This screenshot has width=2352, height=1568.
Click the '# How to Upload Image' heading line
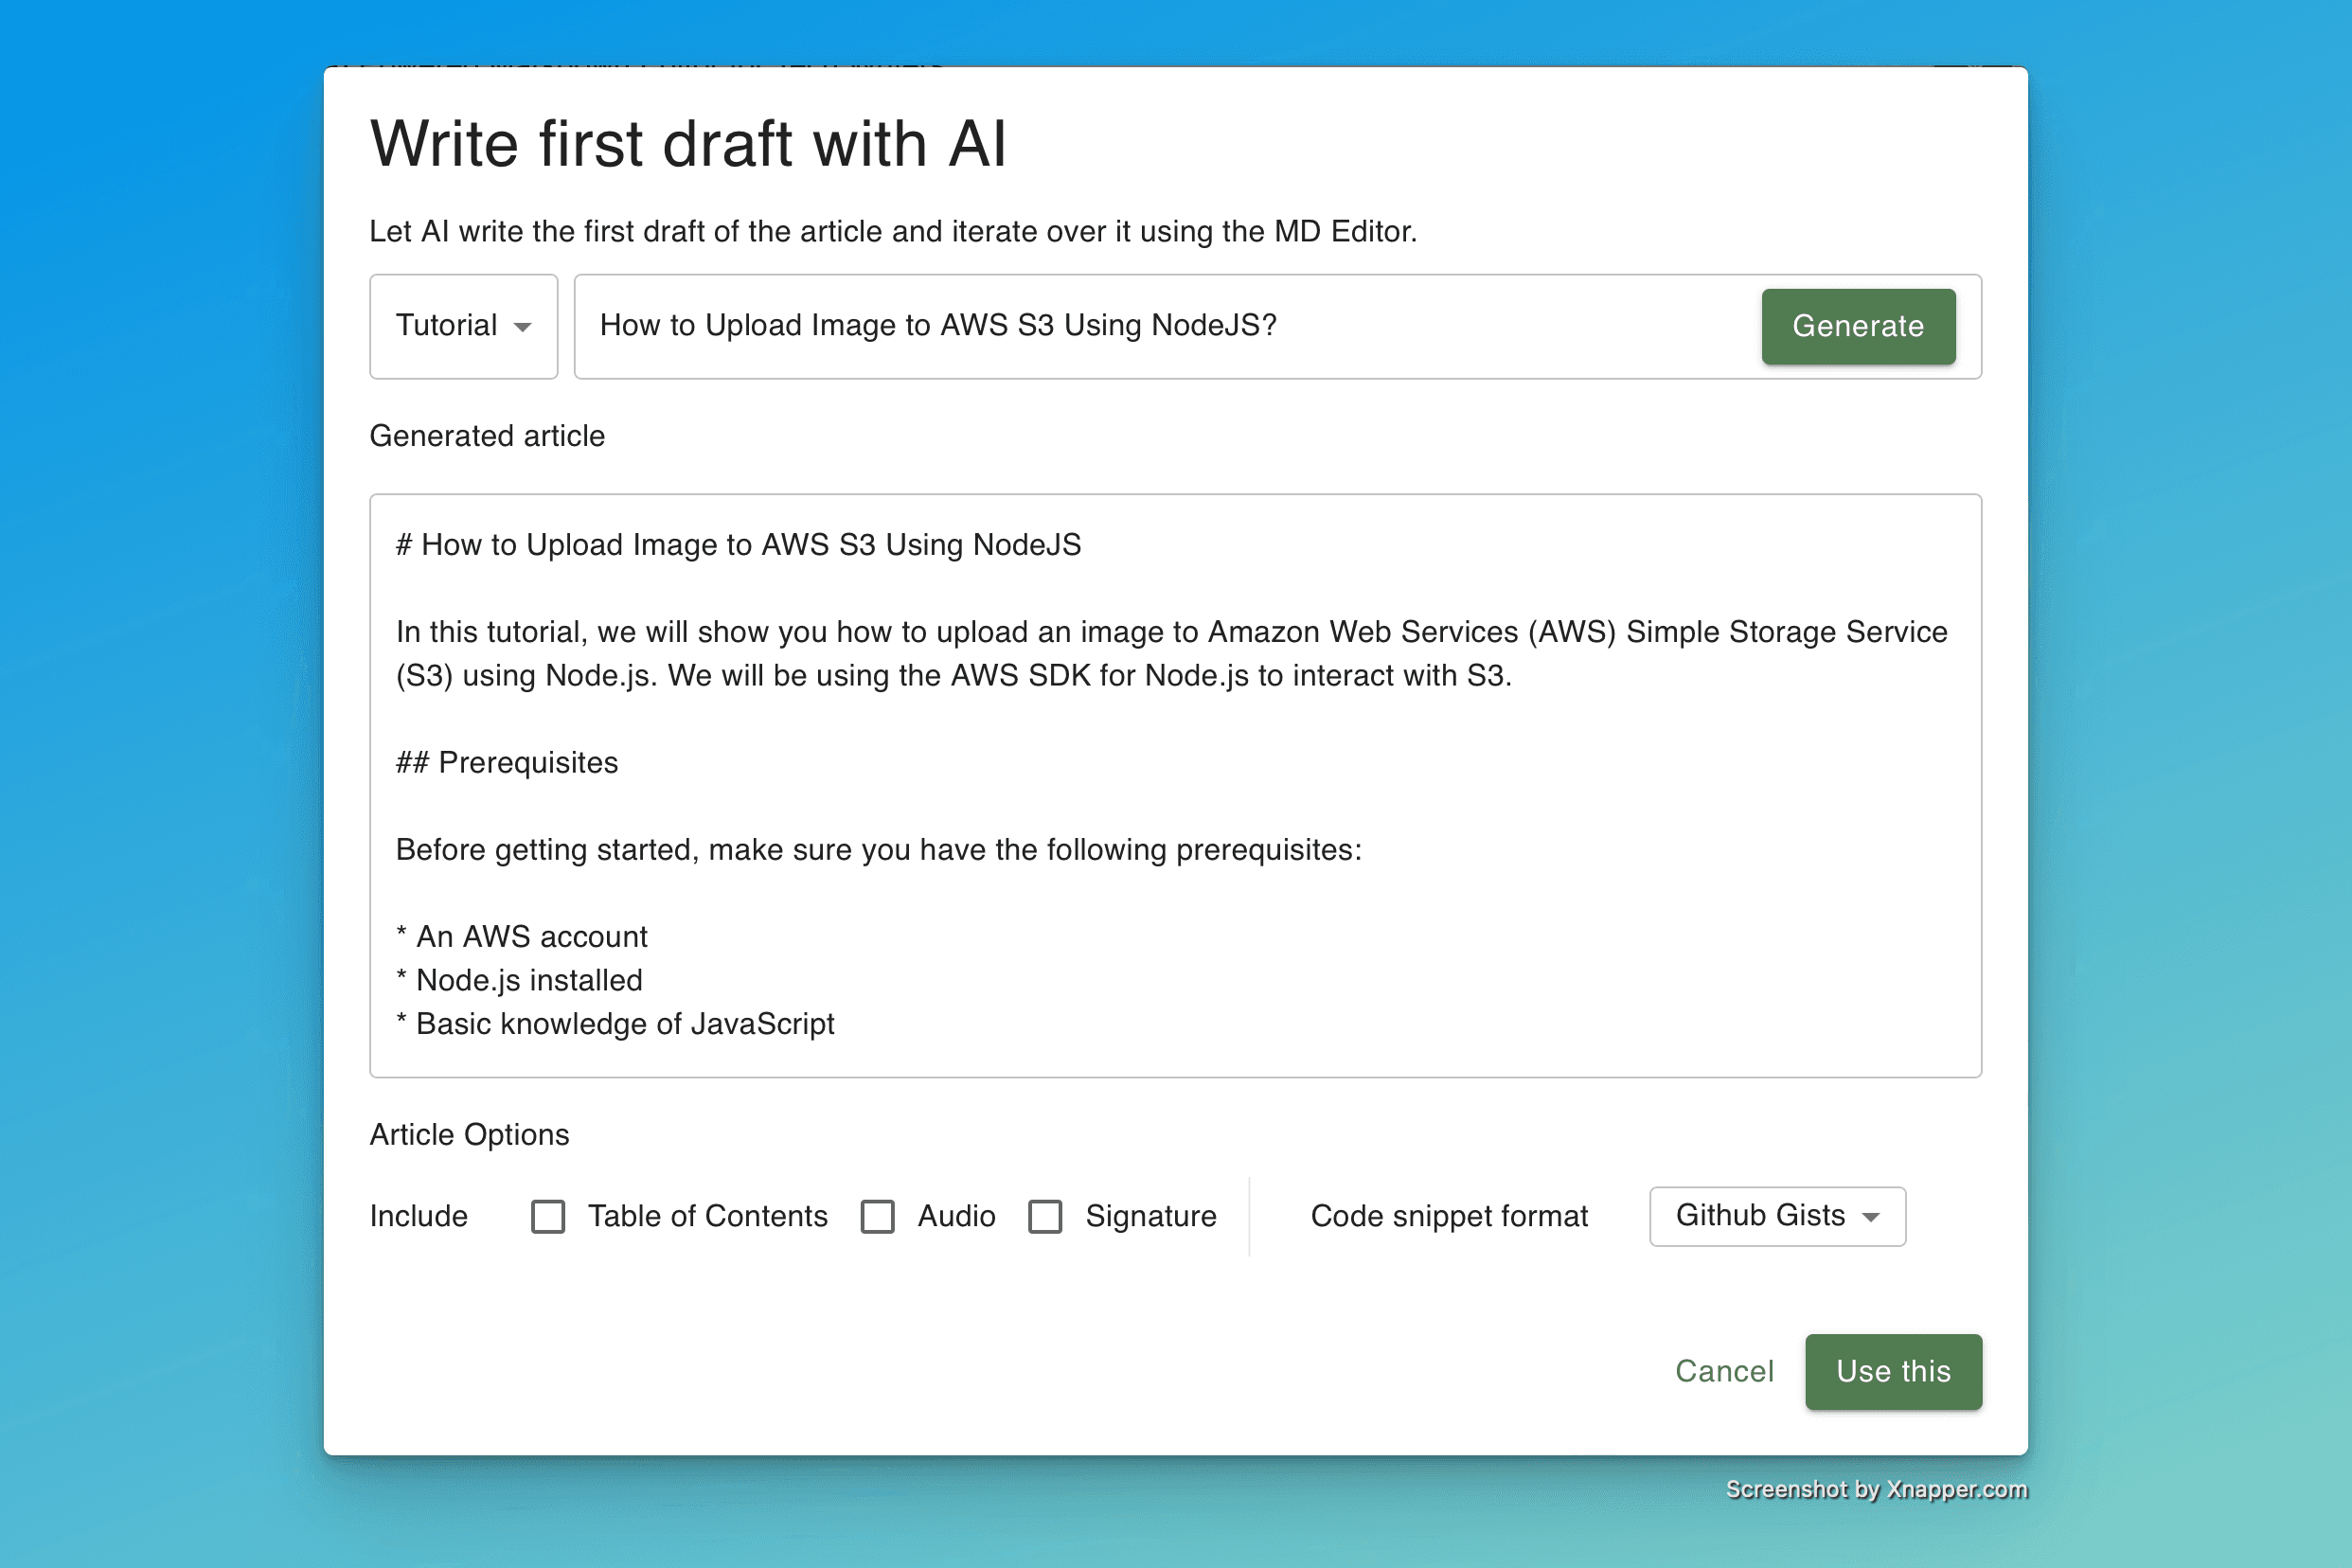tap(738, 545)
